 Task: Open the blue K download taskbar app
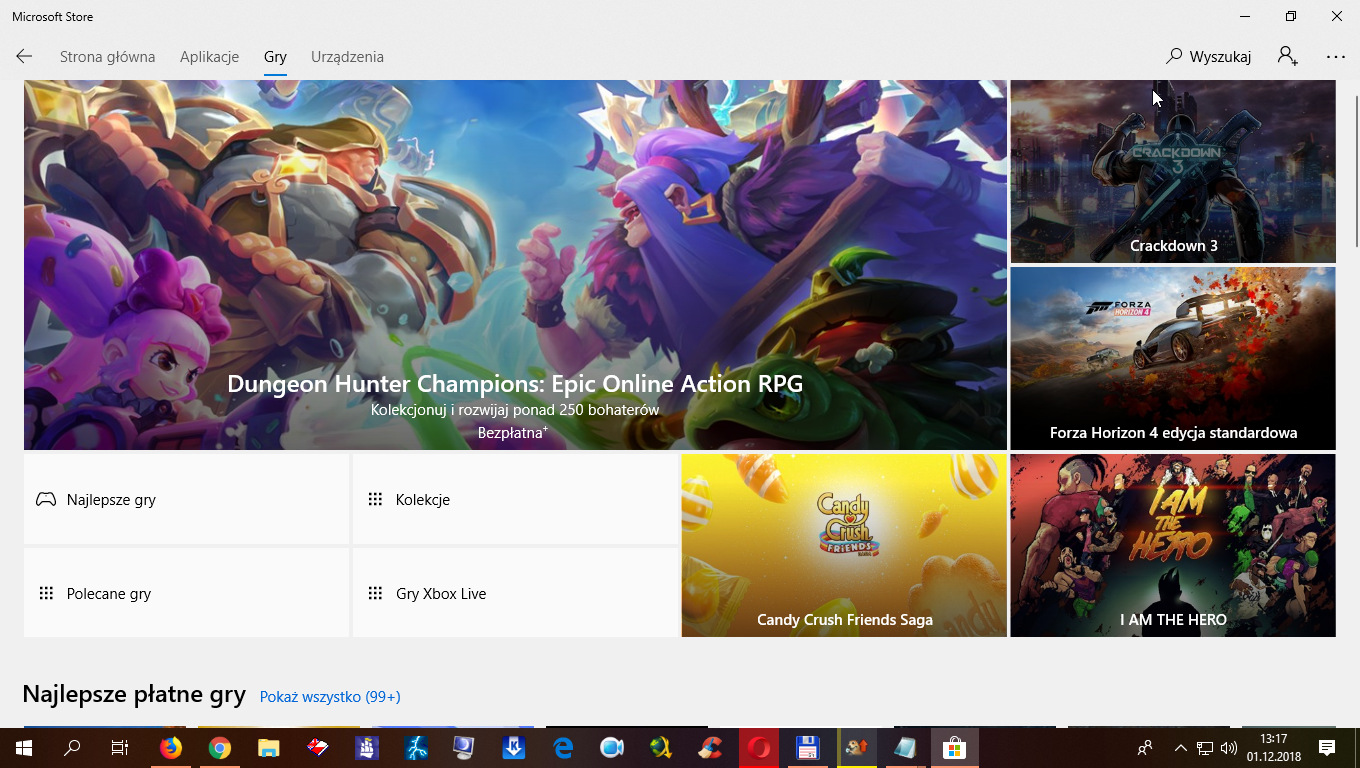(x=514, y=747)
